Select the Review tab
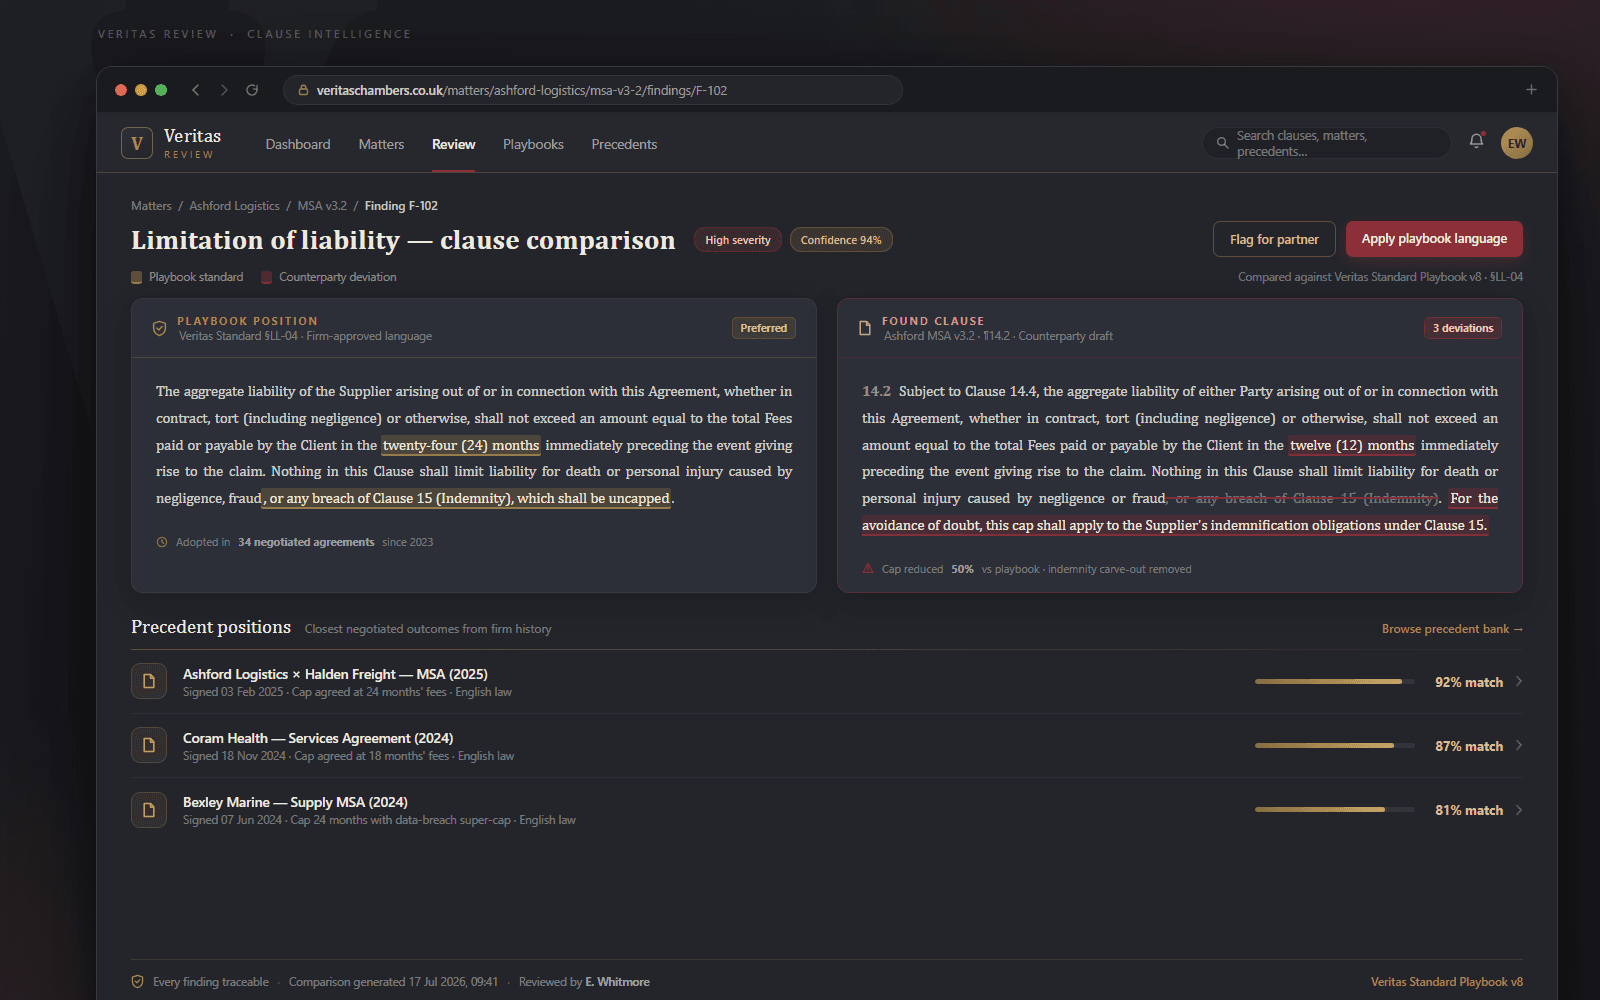 [x=453, y=144]
